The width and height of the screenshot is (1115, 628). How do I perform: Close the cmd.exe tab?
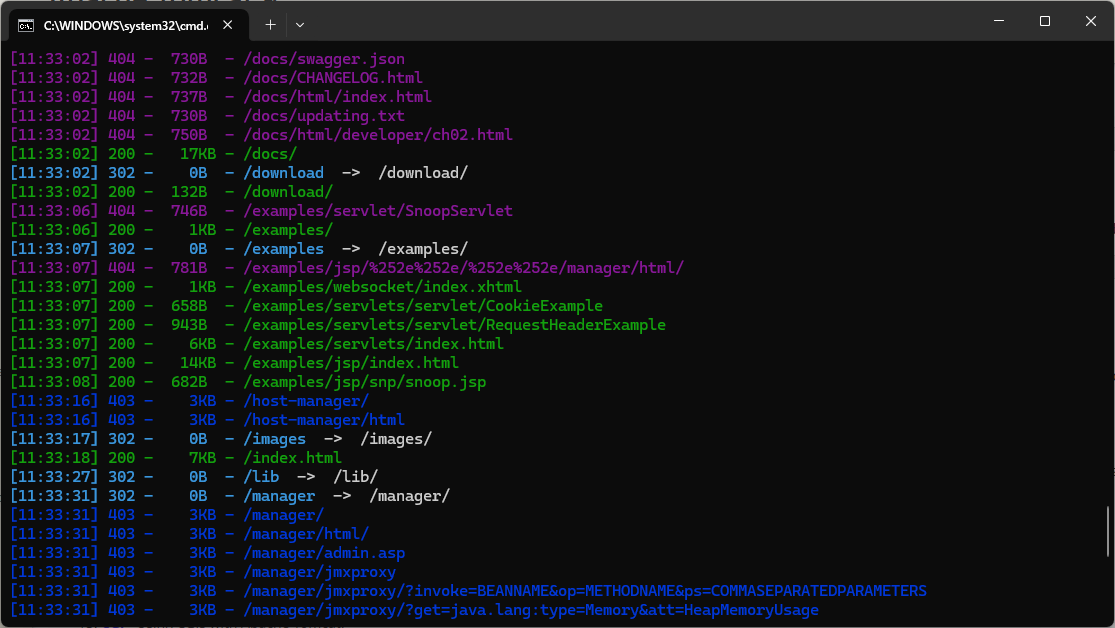228,24
